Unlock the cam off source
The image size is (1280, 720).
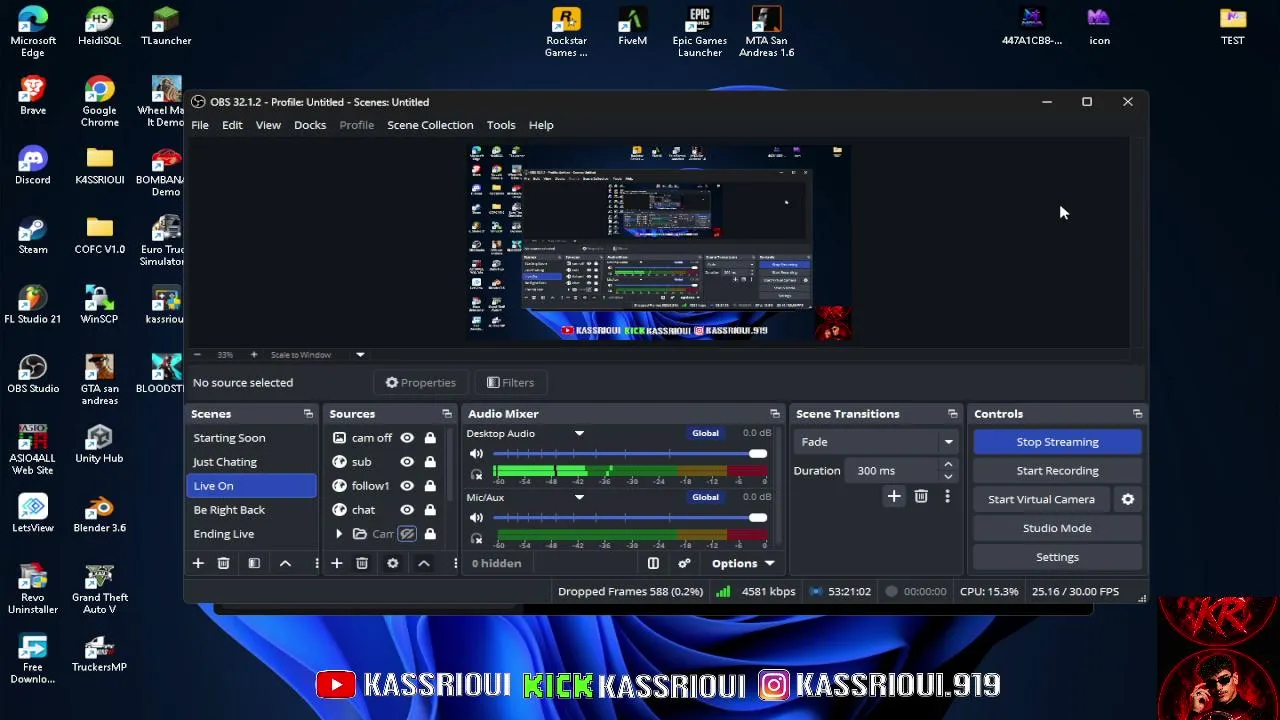430,438
